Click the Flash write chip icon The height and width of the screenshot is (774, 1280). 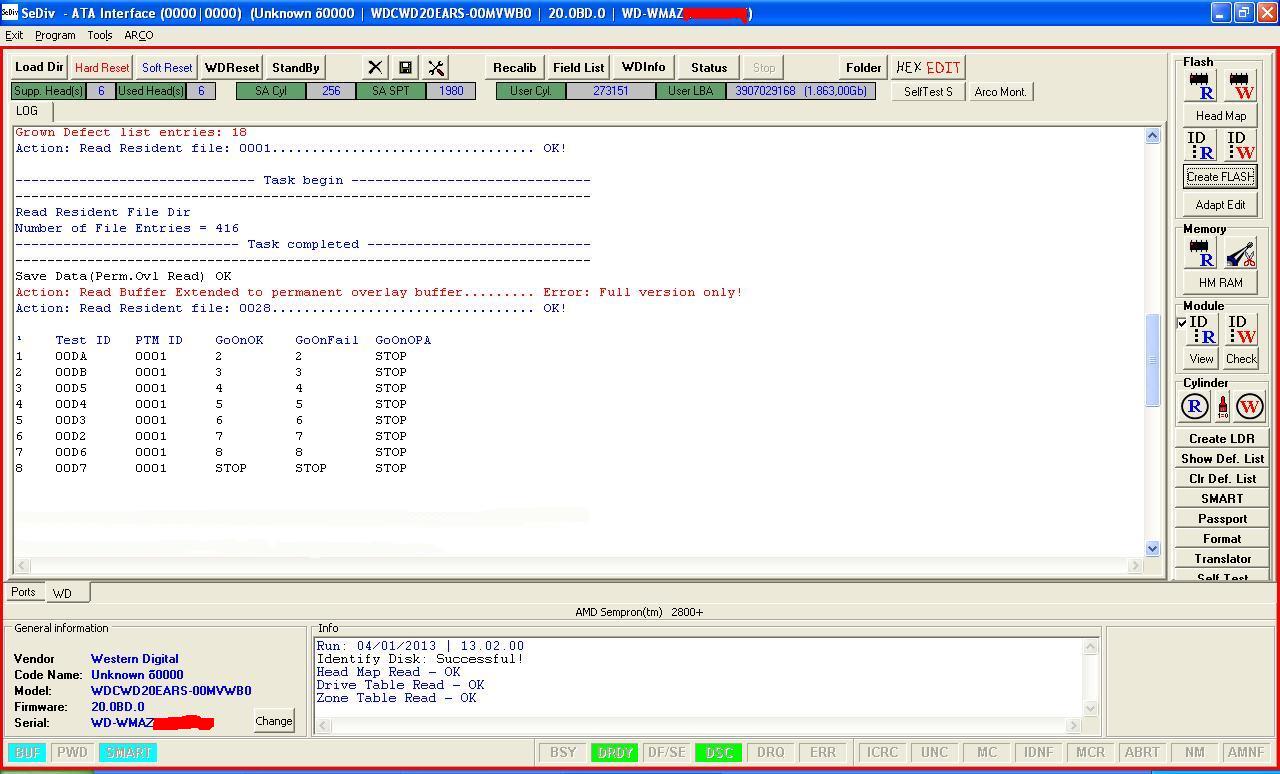(1240, 85)
